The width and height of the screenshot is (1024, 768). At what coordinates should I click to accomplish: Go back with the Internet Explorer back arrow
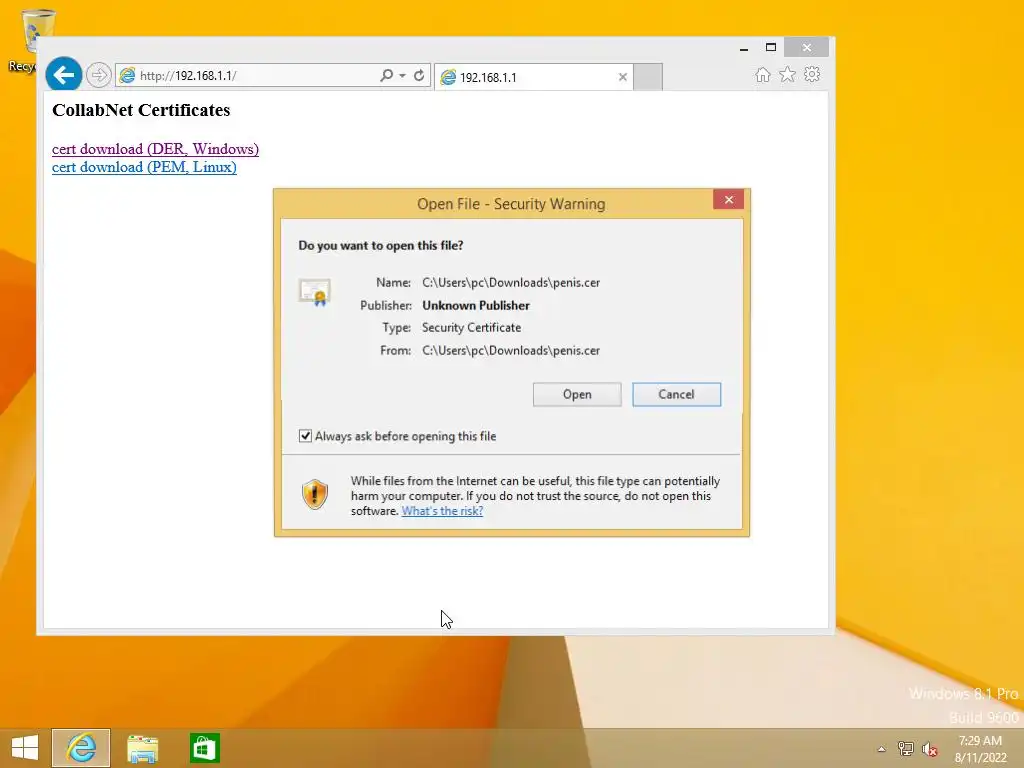click(63, 74)
